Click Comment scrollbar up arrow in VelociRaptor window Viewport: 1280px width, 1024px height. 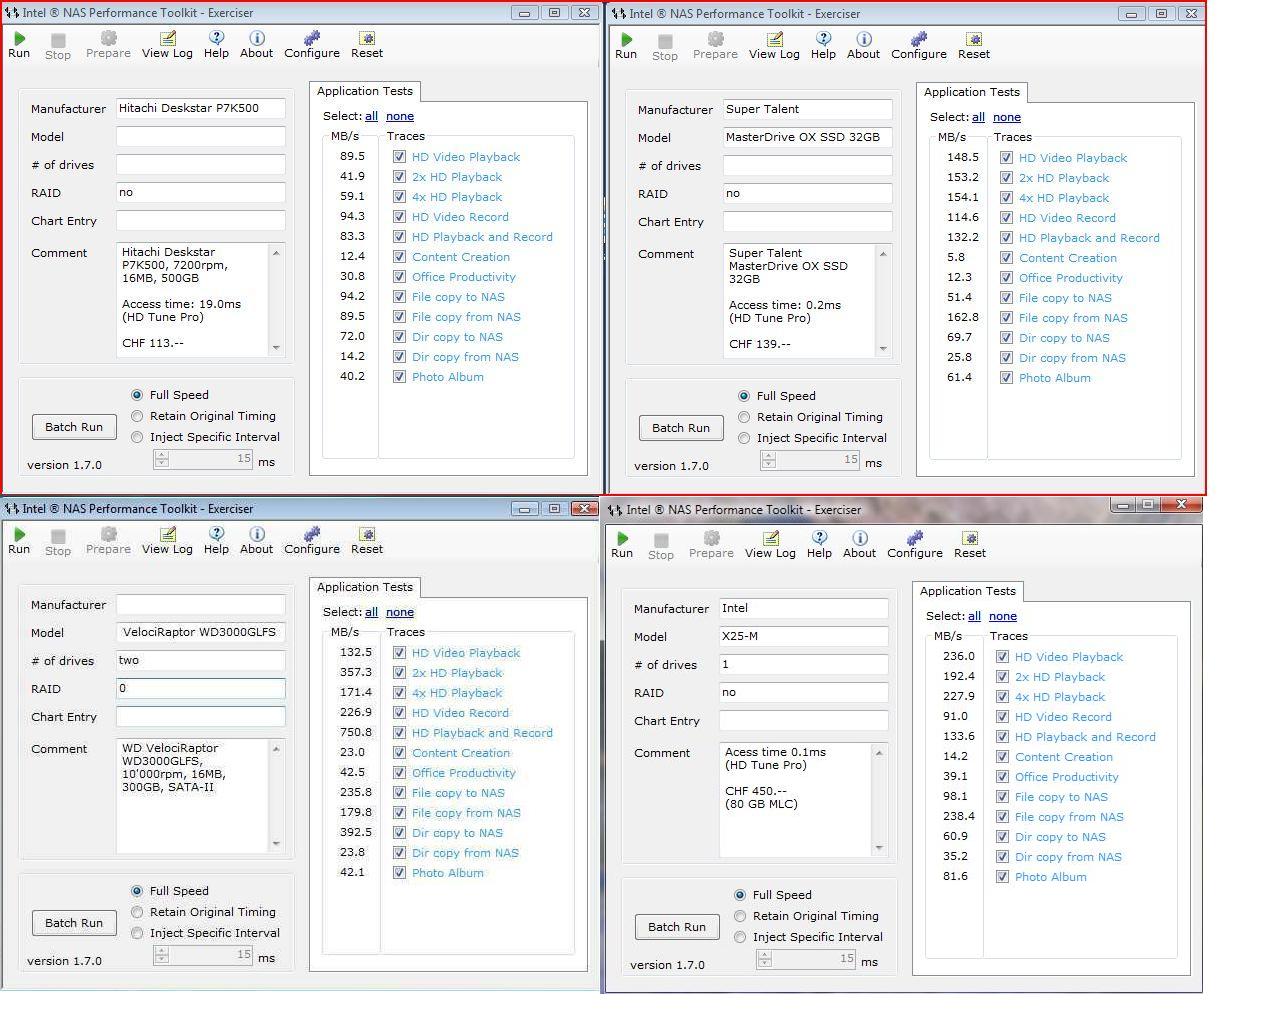[276, 748]
